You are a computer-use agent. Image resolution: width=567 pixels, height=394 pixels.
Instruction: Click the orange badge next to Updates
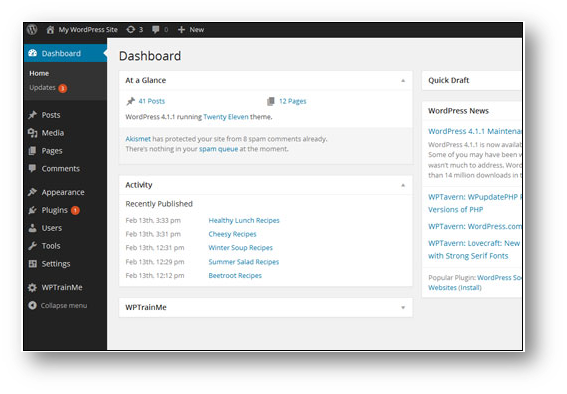(x=63, y=88)
